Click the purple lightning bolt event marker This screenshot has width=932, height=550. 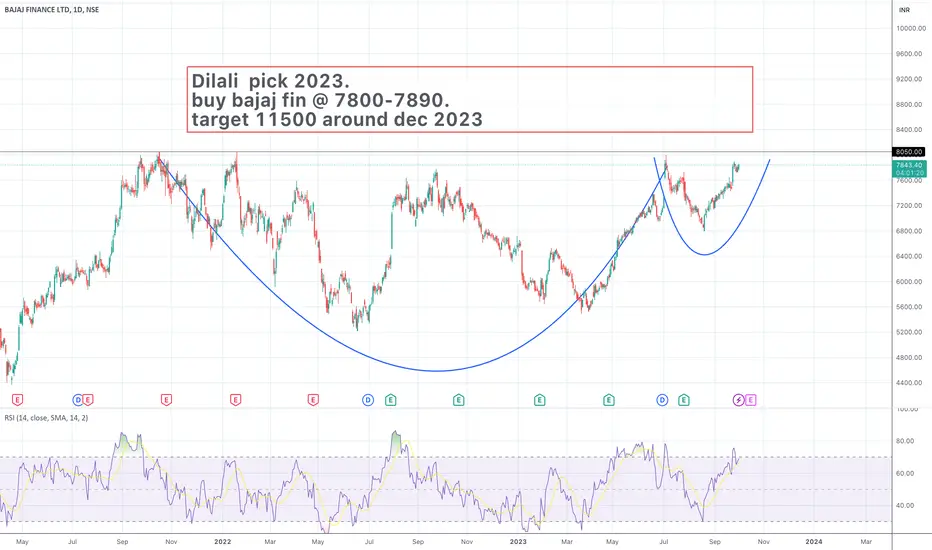[738, 400]
